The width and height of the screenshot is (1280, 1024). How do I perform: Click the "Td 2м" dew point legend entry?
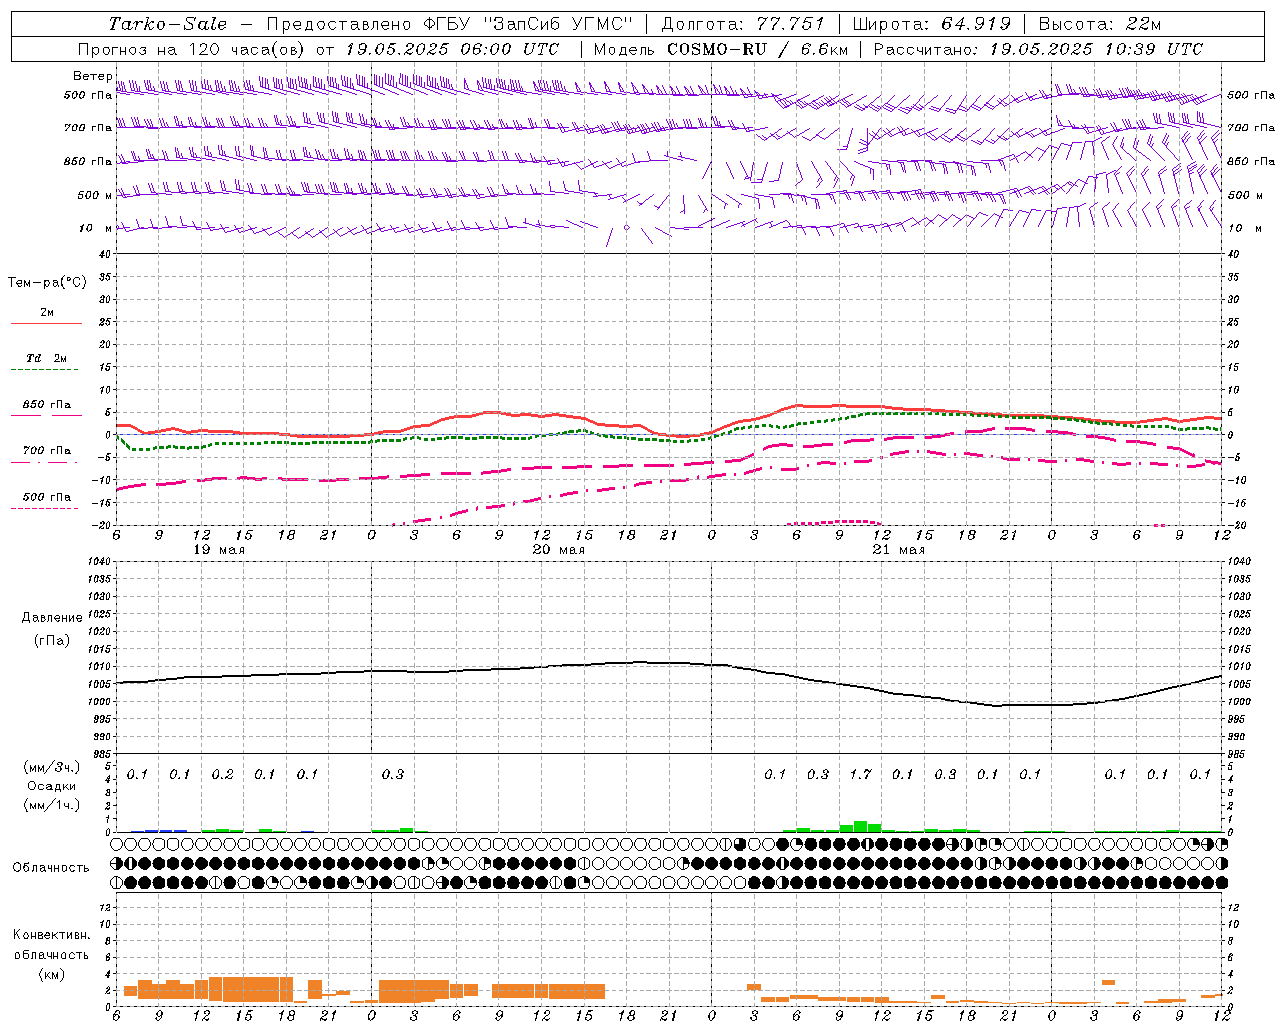46,358
